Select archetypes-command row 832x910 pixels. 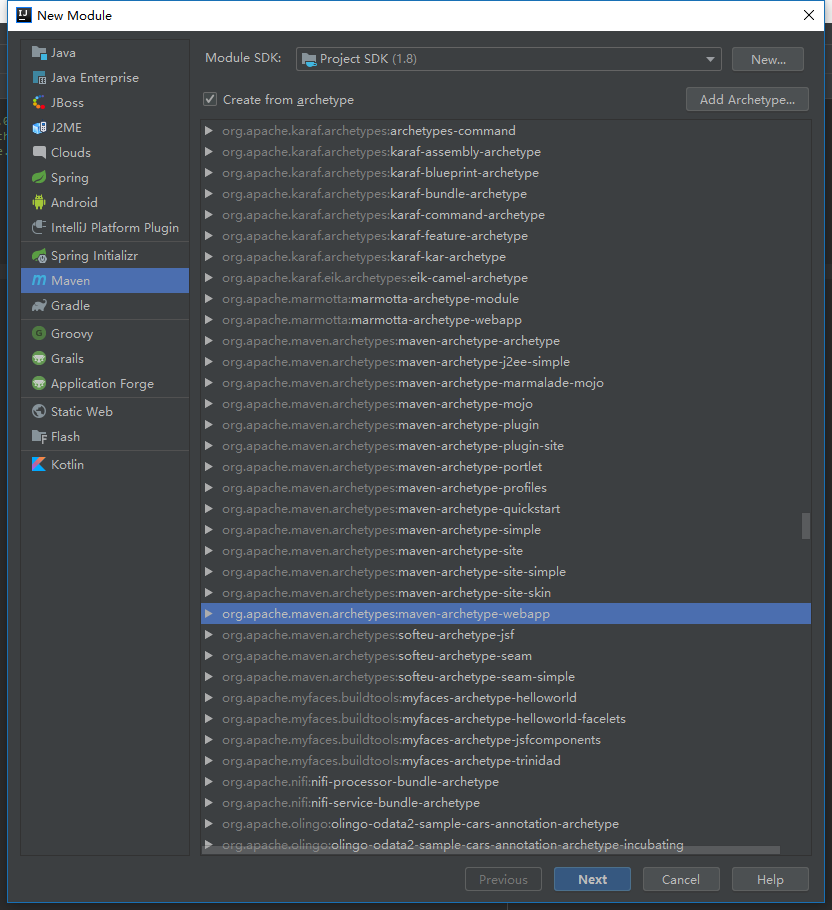point(505,131)
